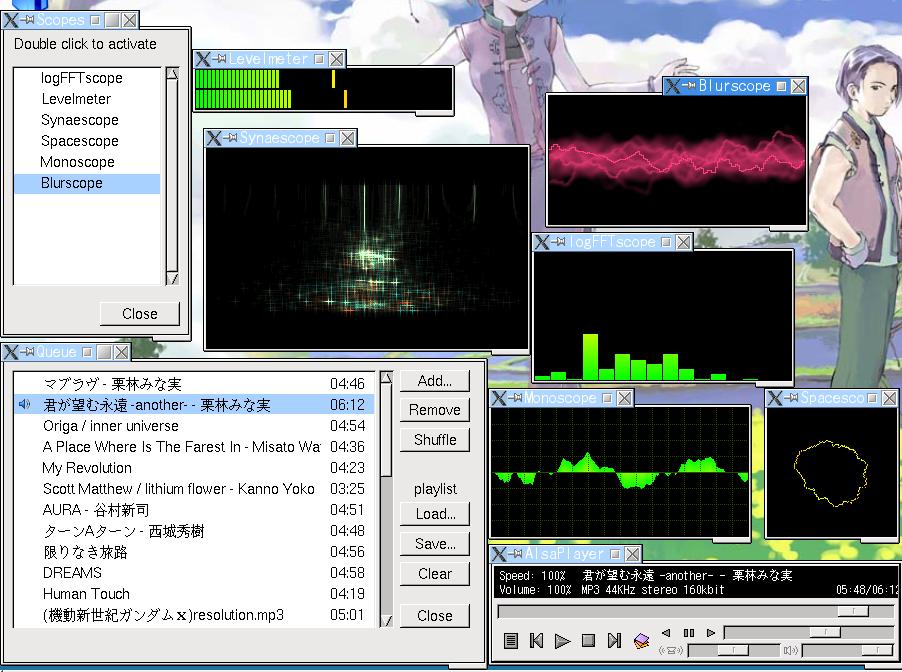Image resolution: width=902 pixels, height=672 pixels.
Task: Select Spacescope in the Scopes list
Action: click(x=87, y=141)
